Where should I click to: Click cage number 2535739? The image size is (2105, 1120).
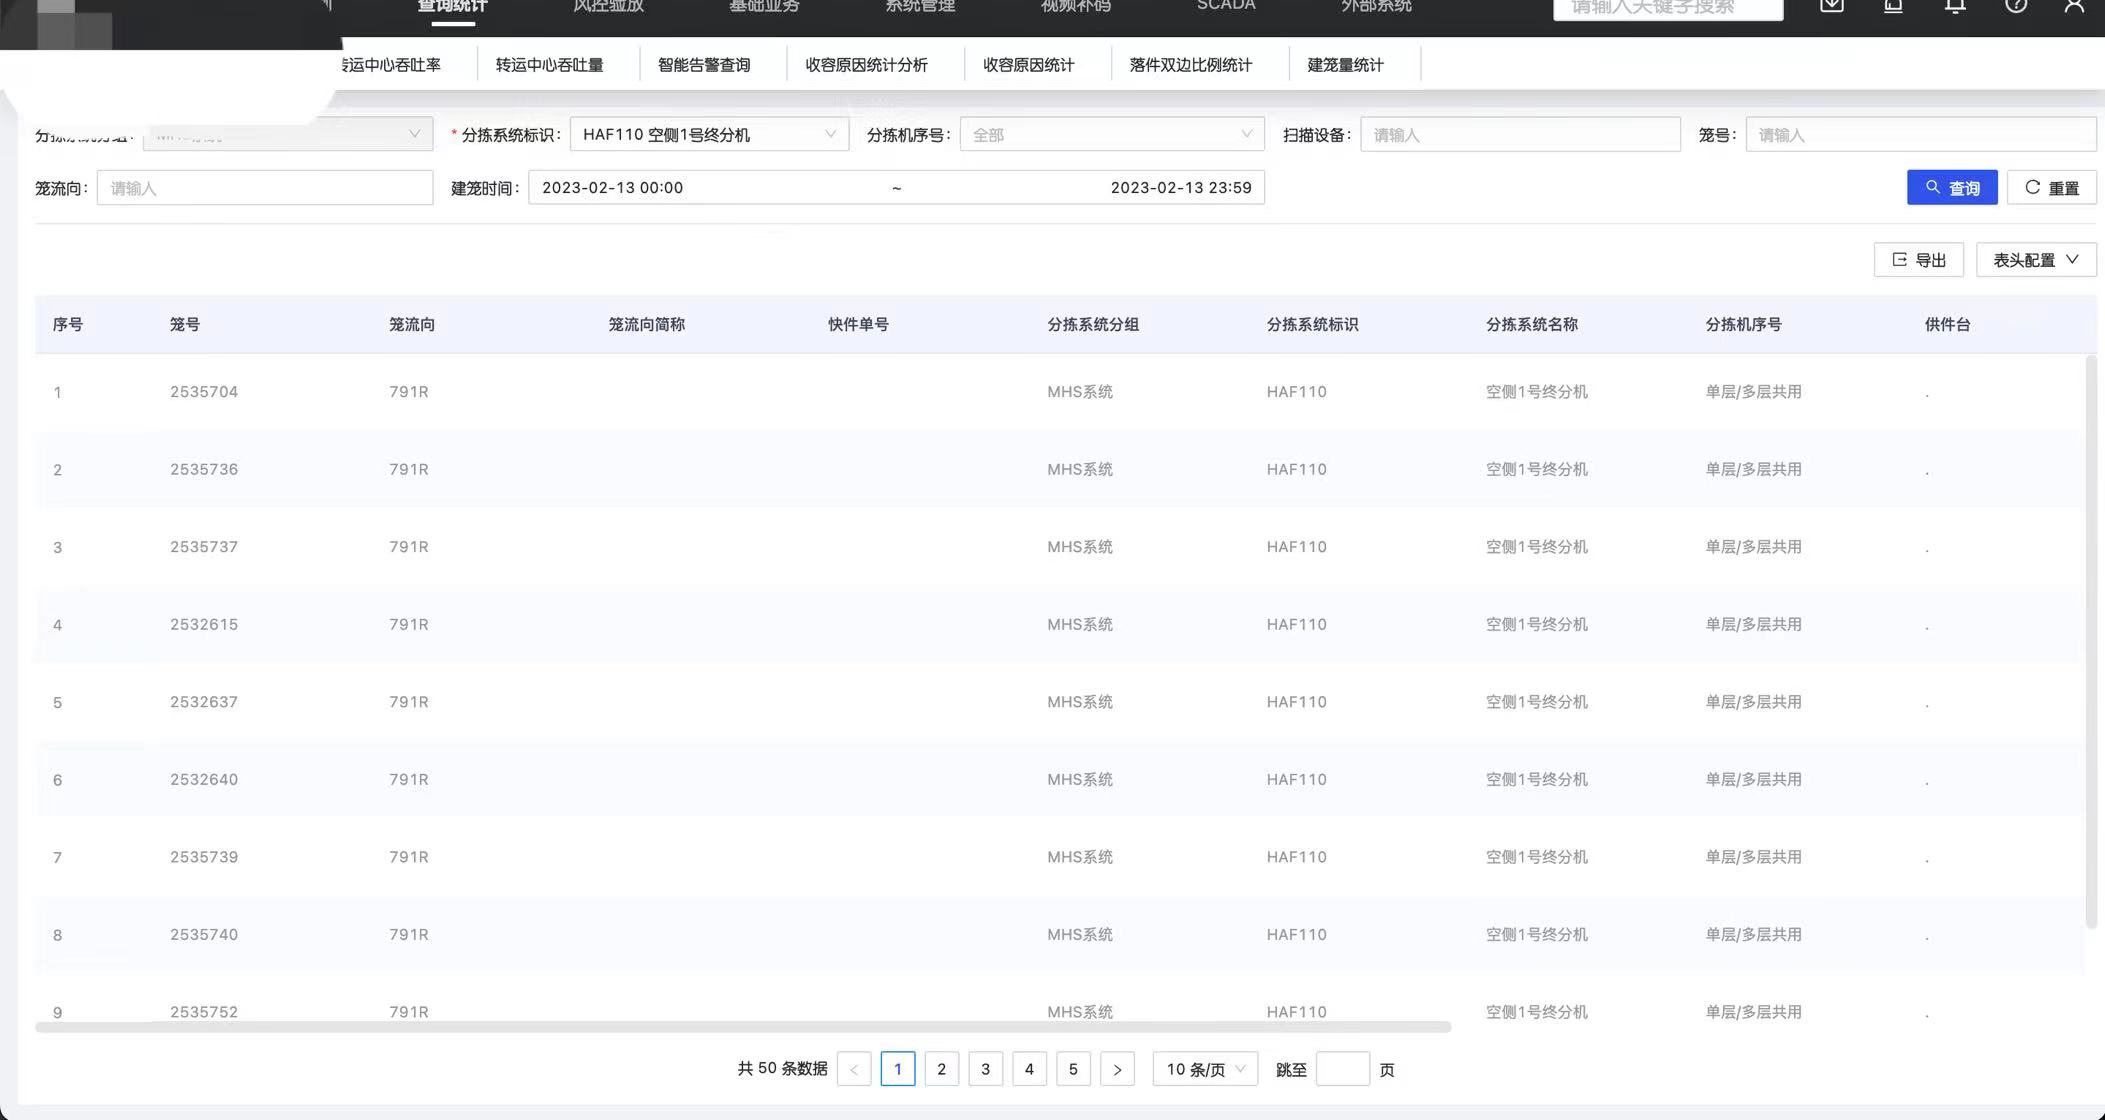(x=204, y=857)
